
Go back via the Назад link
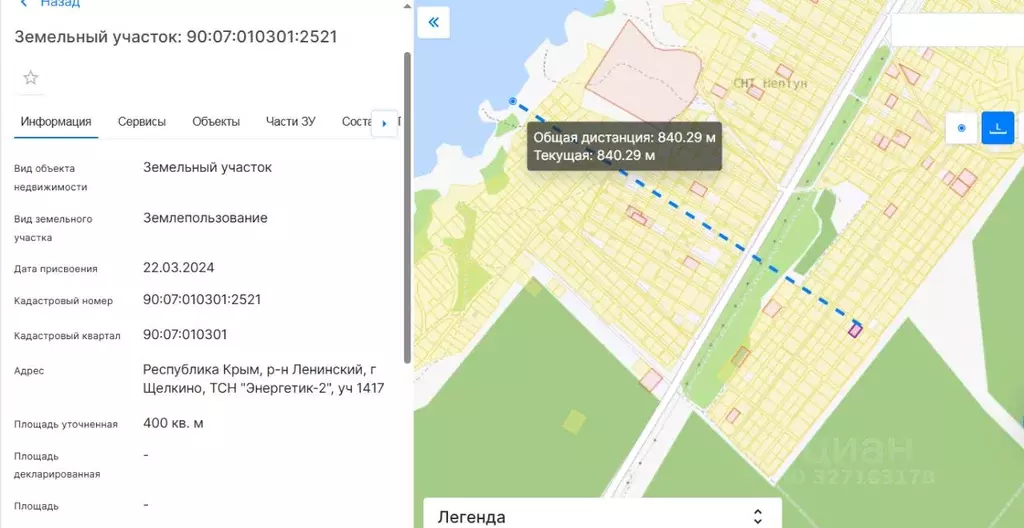60,3
